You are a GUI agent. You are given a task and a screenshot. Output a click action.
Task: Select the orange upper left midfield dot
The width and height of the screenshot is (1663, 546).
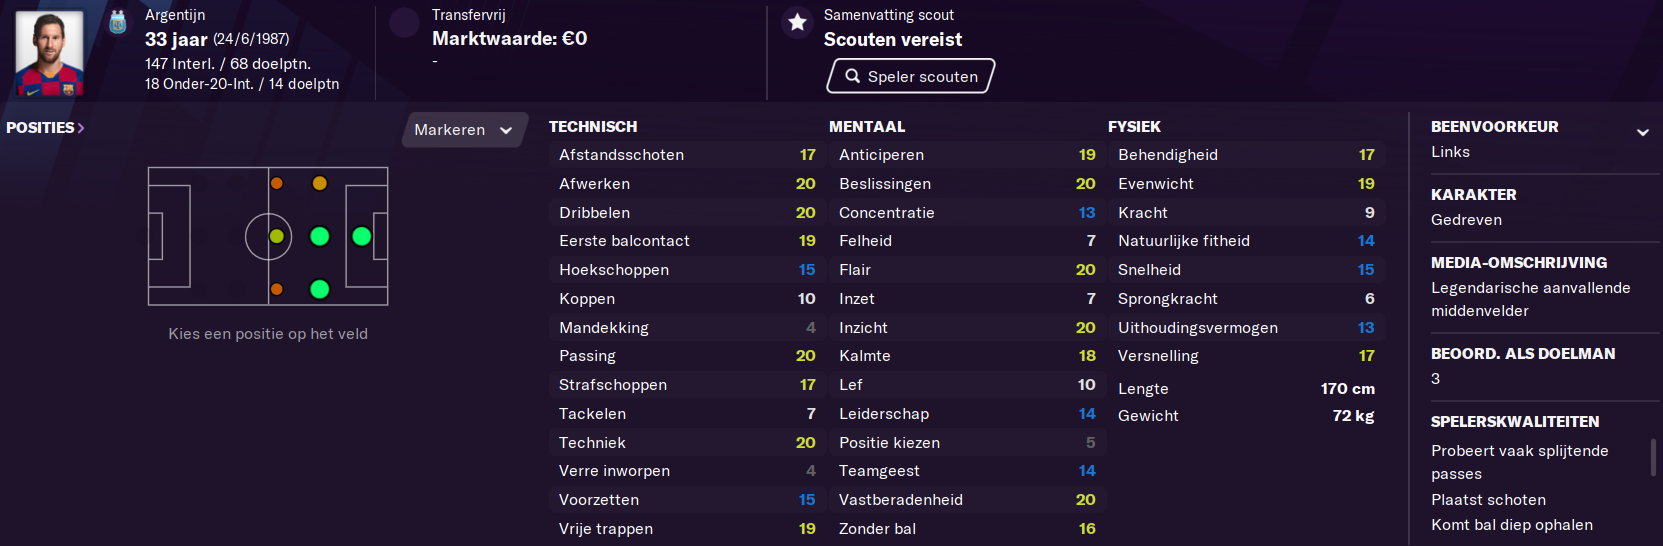tap(277, 183)
